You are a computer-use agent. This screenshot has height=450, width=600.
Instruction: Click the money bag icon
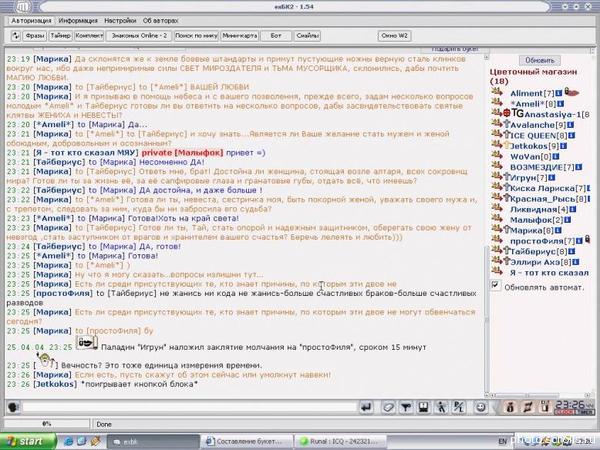pos(510,407)
